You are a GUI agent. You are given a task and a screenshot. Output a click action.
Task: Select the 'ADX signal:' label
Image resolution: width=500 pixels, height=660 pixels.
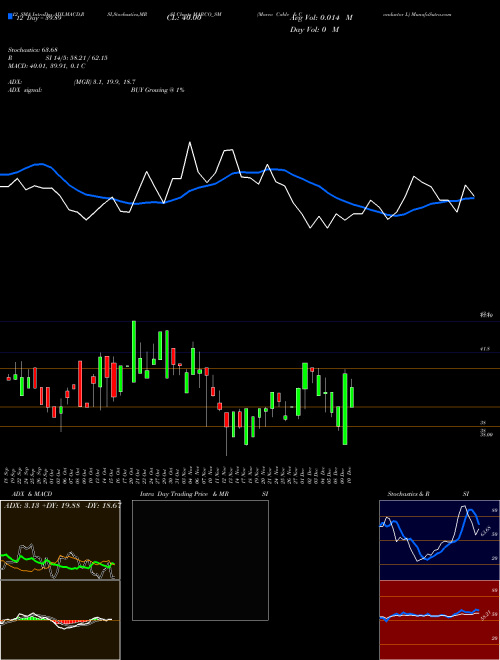[x=24, y=90]
